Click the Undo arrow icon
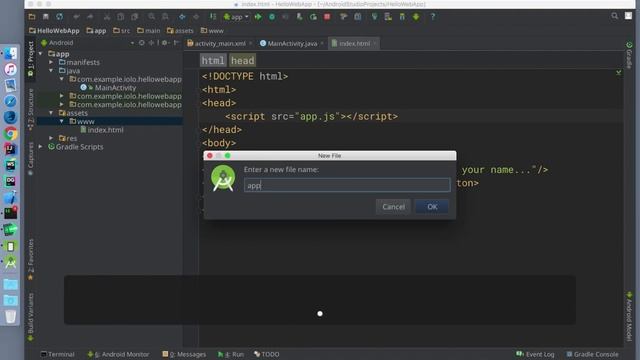This screenshot has height=360, width=640. click(x=76, y=17)
